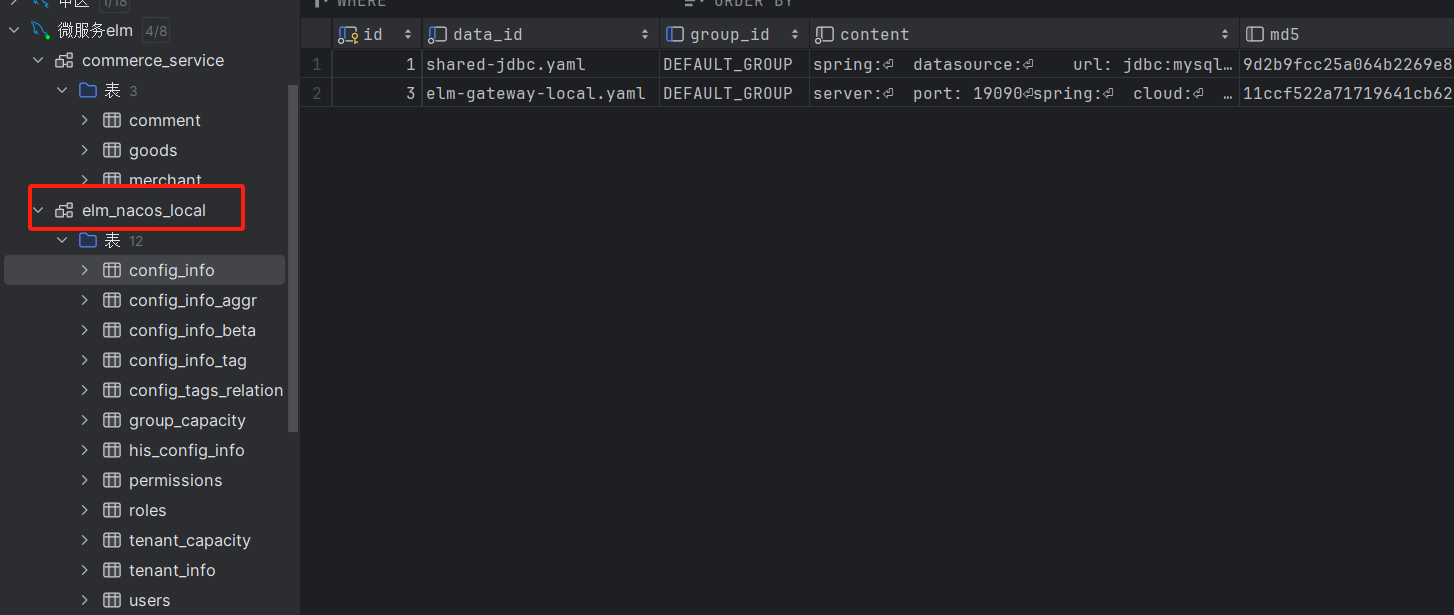Click the table icon beside tenant_capacity
Viewport: 1454px width, 615px height.
point(112,540)
